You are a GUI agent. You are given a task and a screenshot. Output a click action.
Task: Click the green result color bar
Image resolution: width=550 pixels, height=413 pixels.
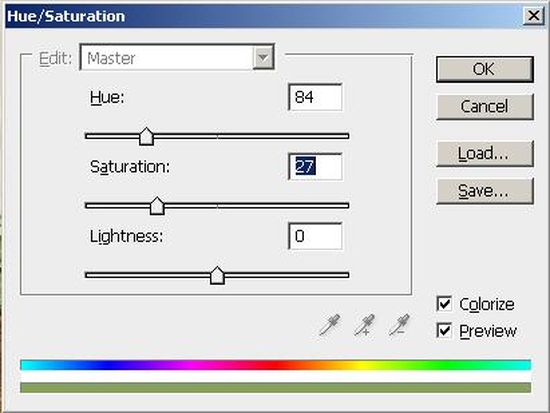click(276, 388)
